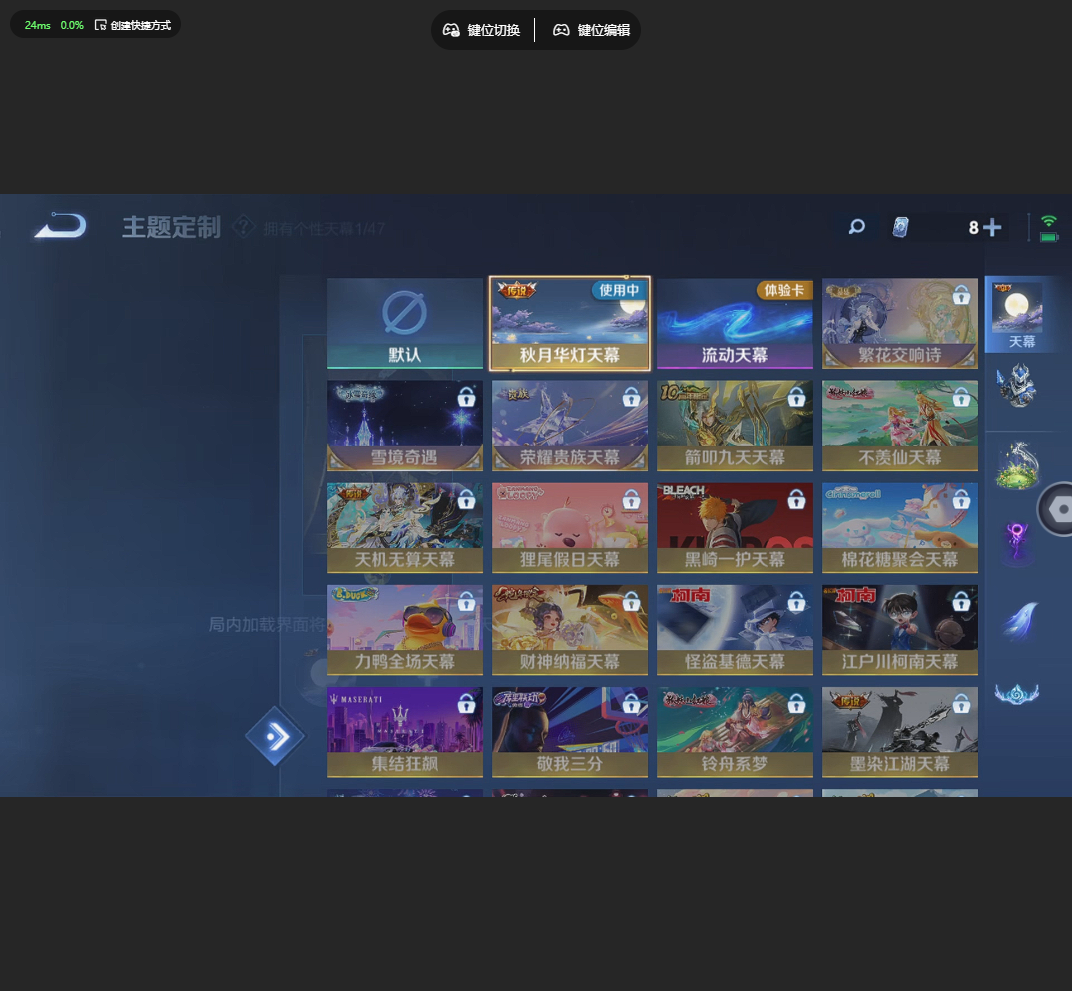Viewport: 1072px width, 991px height.
Task: Click the lock icon on 力鸭全场天幕
Action: click(x=466, y=601)
